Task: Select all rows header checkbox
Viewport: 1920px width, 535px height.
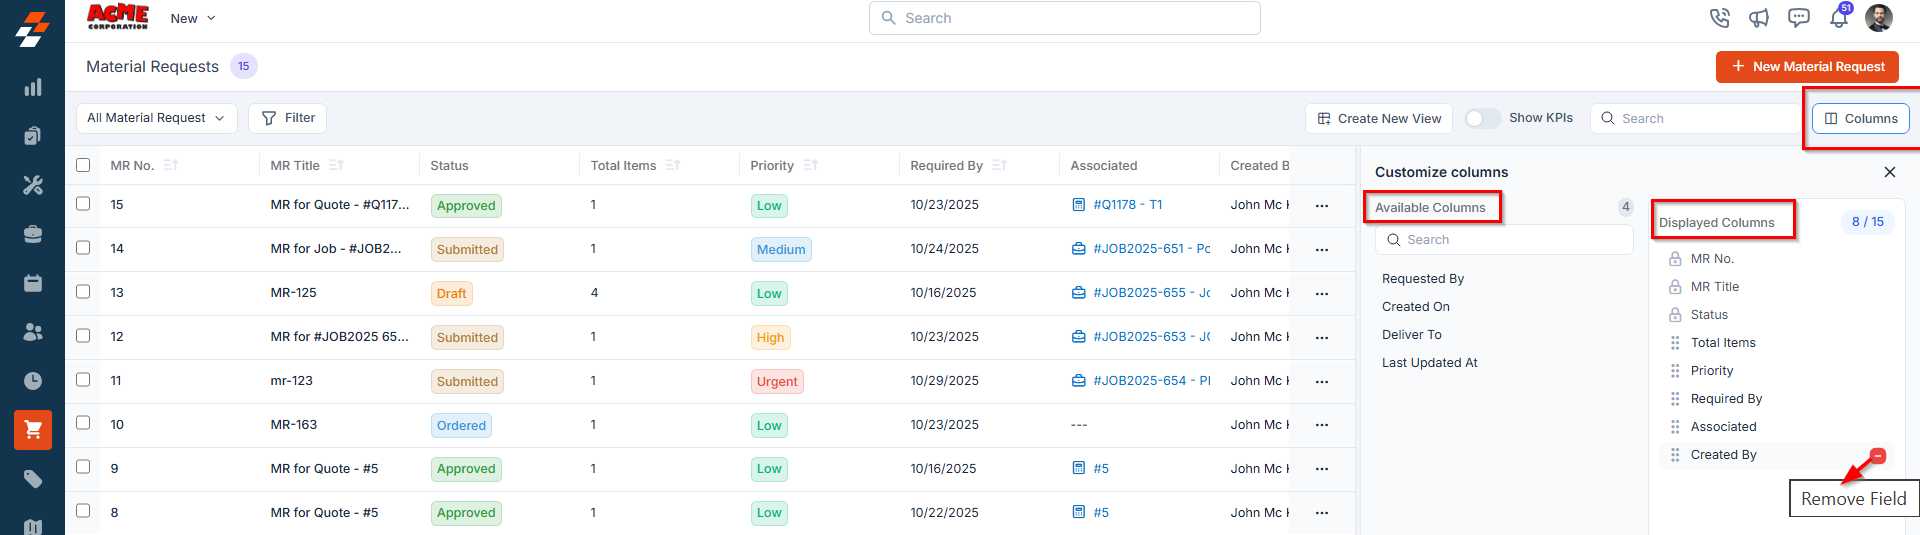Action: 83,165
